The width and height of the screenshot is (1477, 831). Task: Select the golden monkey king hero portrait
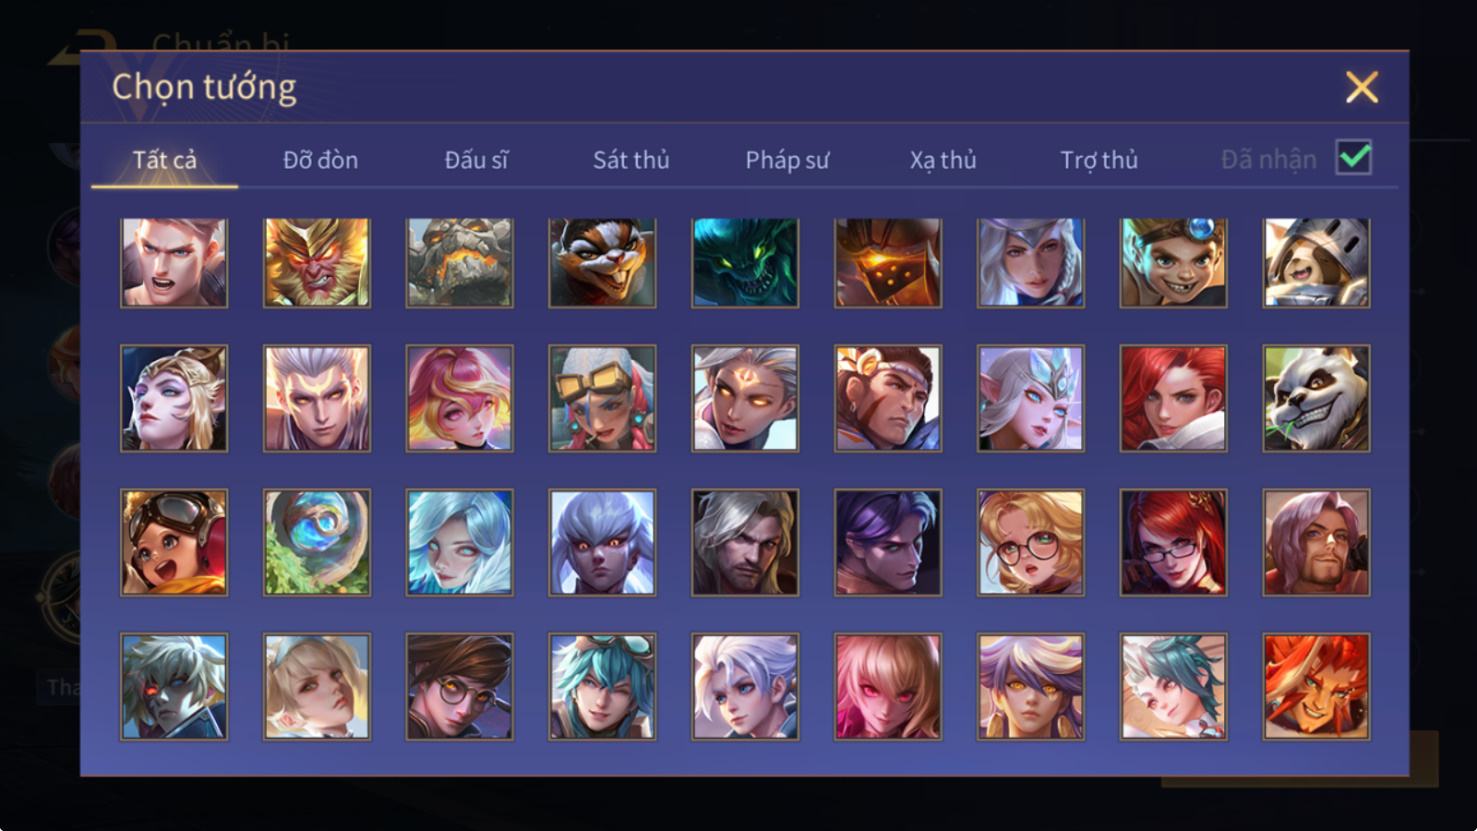point(317,262)
